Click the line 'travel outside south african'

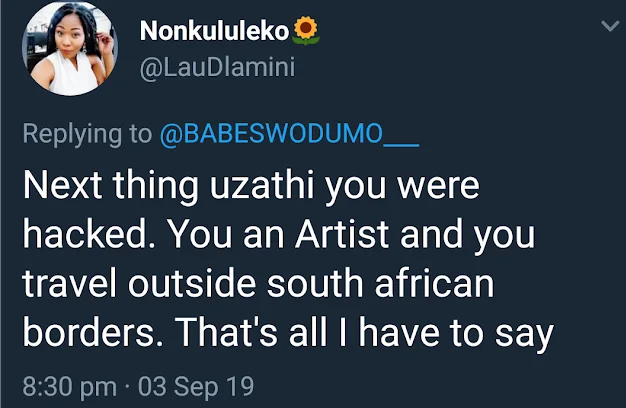click(x=259, y=283)
